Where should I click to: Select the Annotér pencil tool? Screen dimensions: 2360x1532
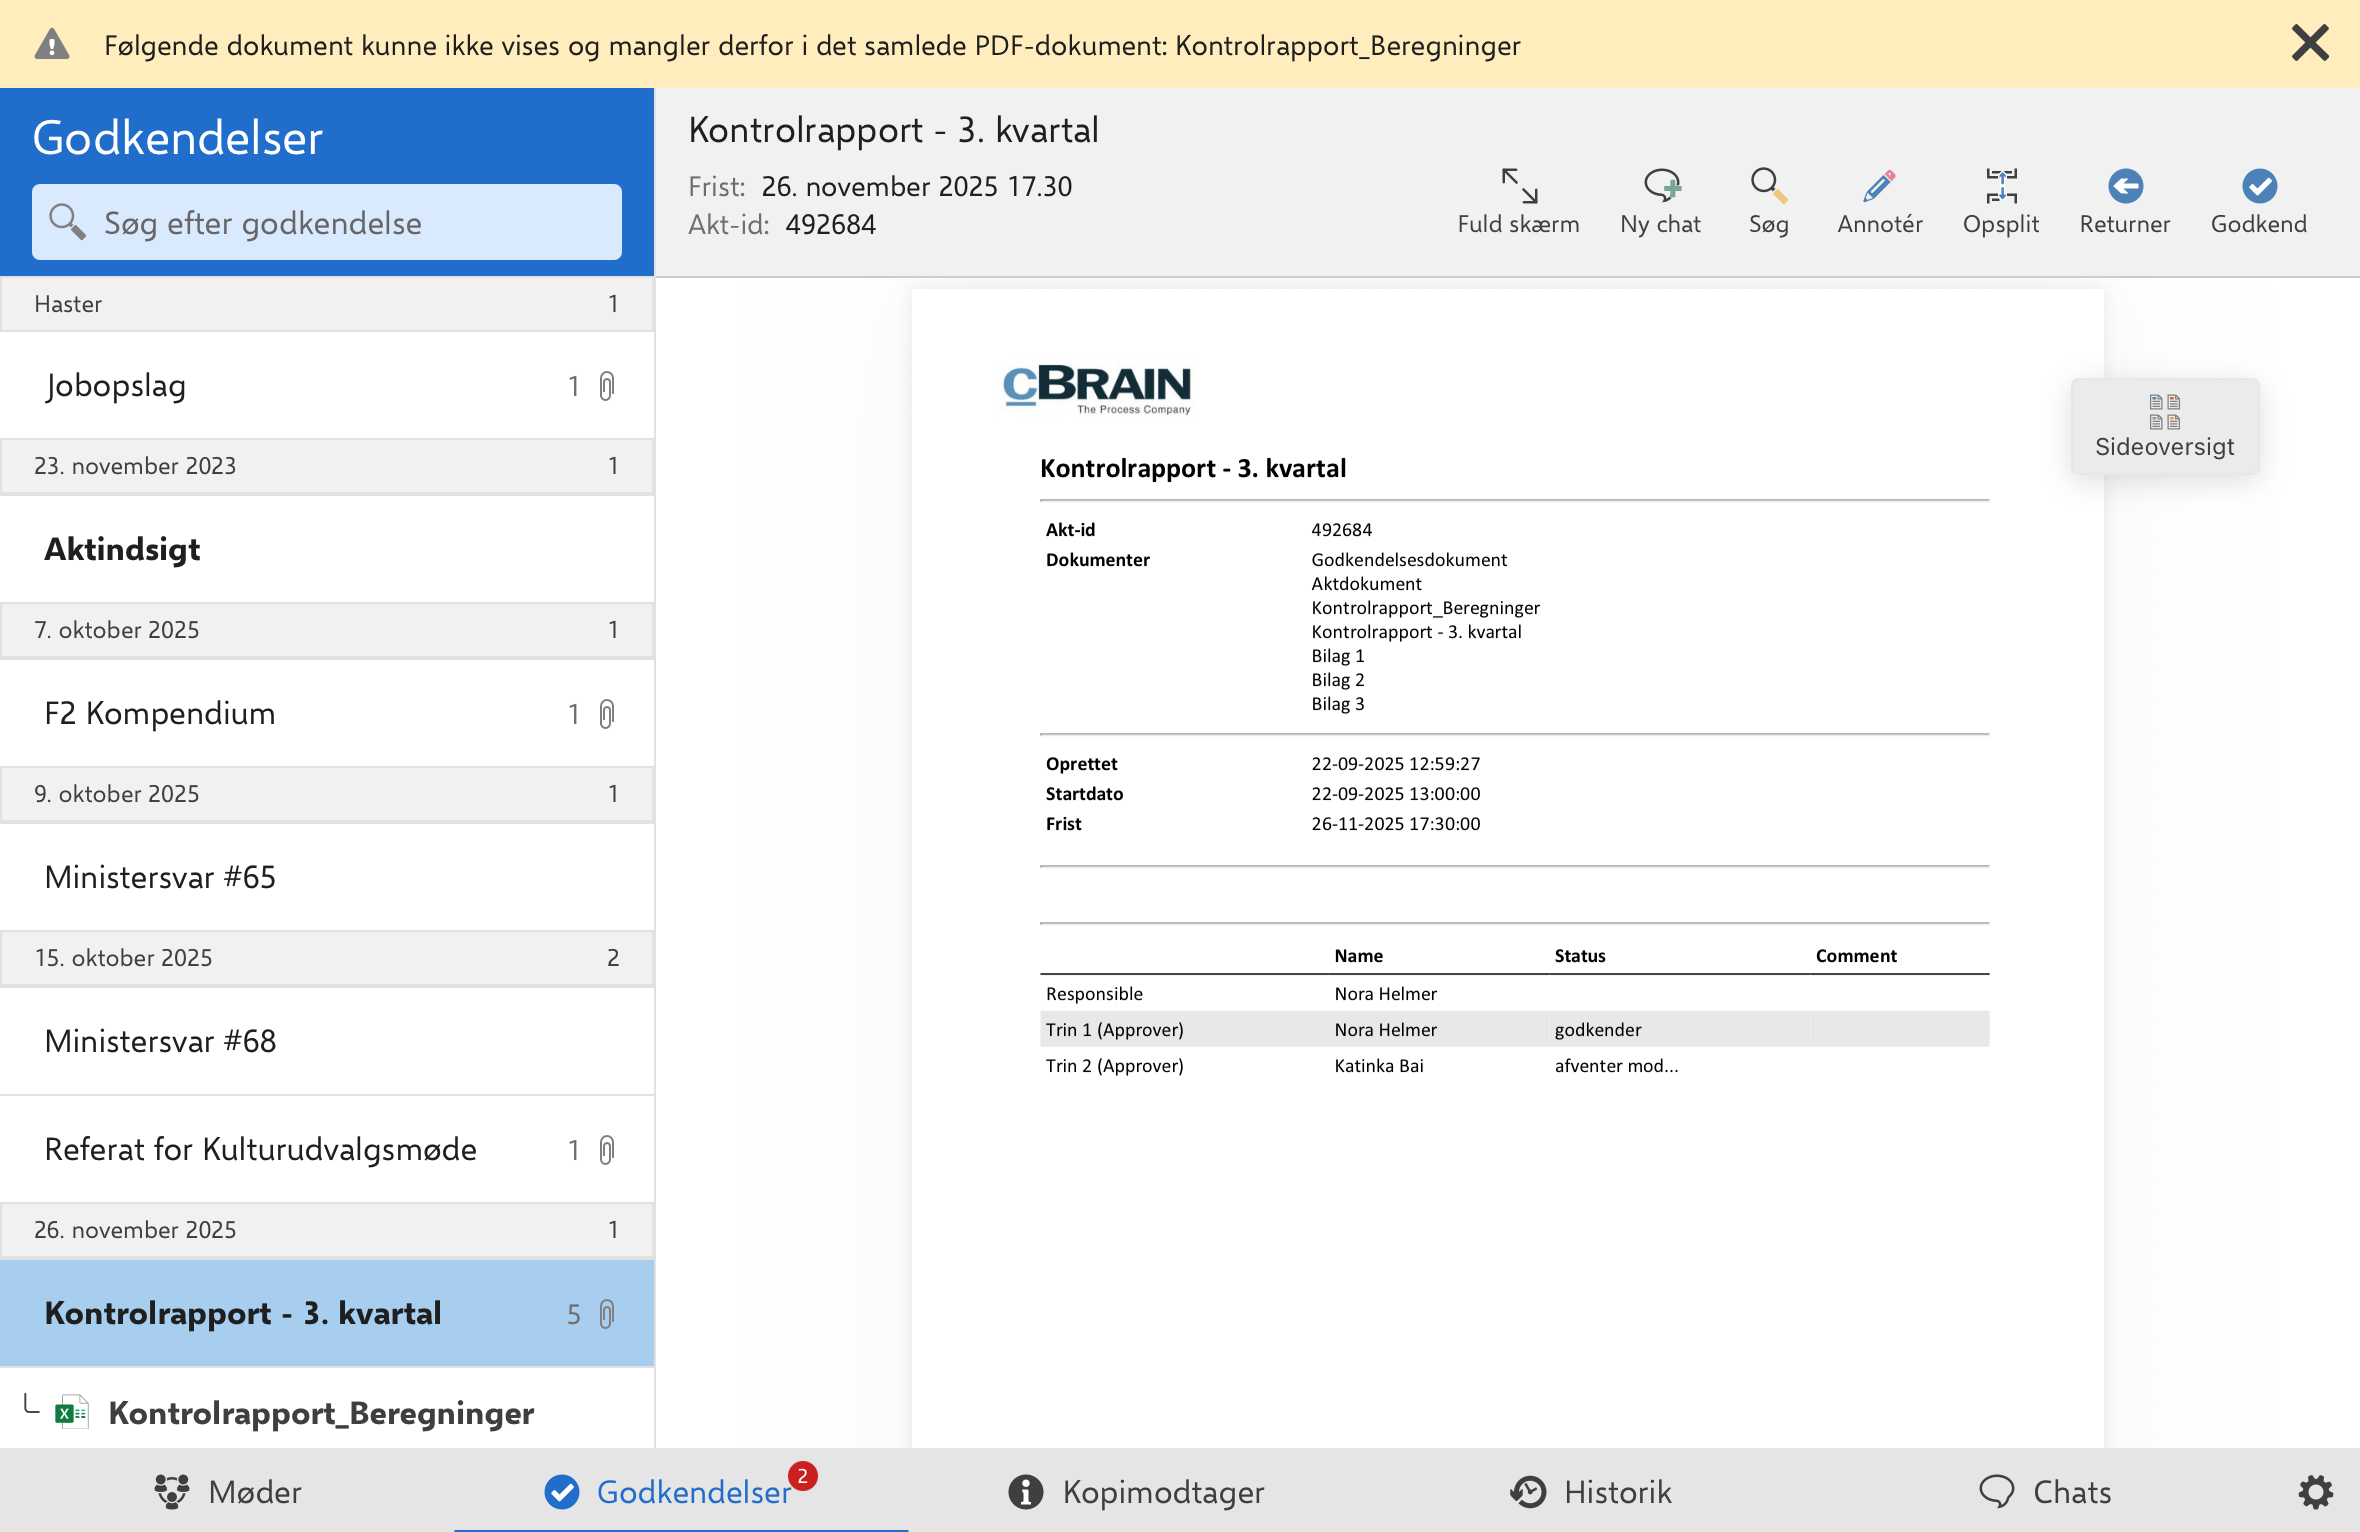click(x=1879, y=202)
